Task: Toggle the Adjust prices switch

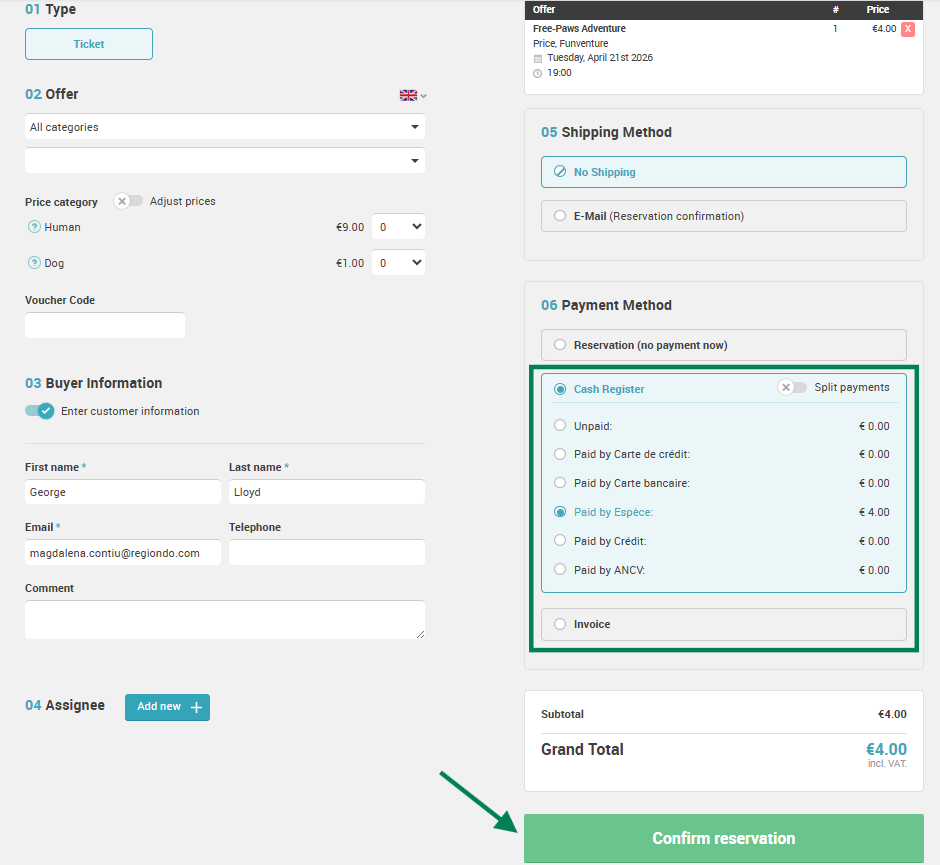Action: click(x=128, y=201)
